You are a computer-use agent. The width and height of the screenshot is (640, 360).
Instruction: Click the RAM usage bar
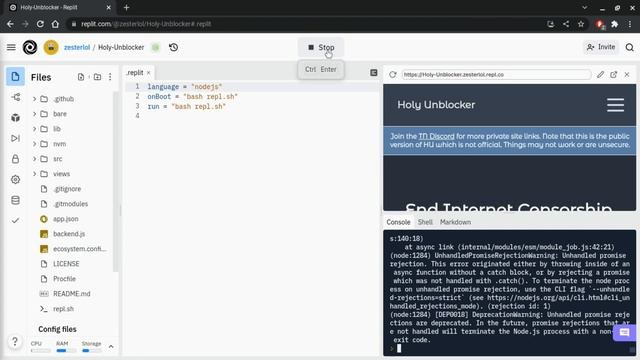(66, 351)
